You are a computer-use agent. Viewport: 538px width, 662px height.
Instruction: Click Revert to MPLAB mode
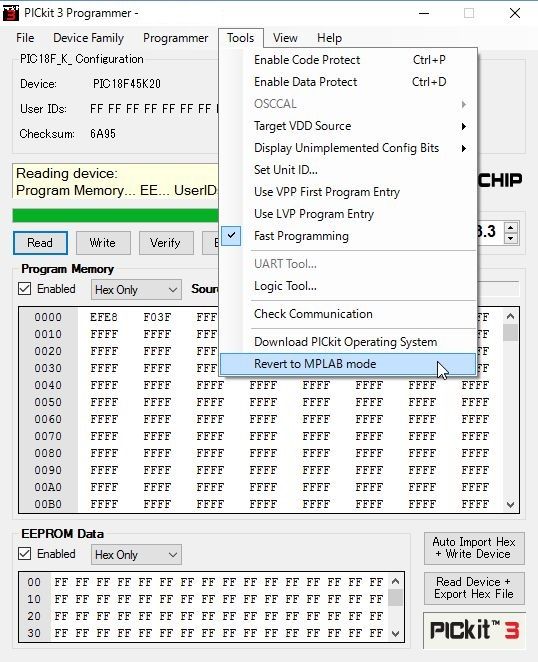[348, 364]
